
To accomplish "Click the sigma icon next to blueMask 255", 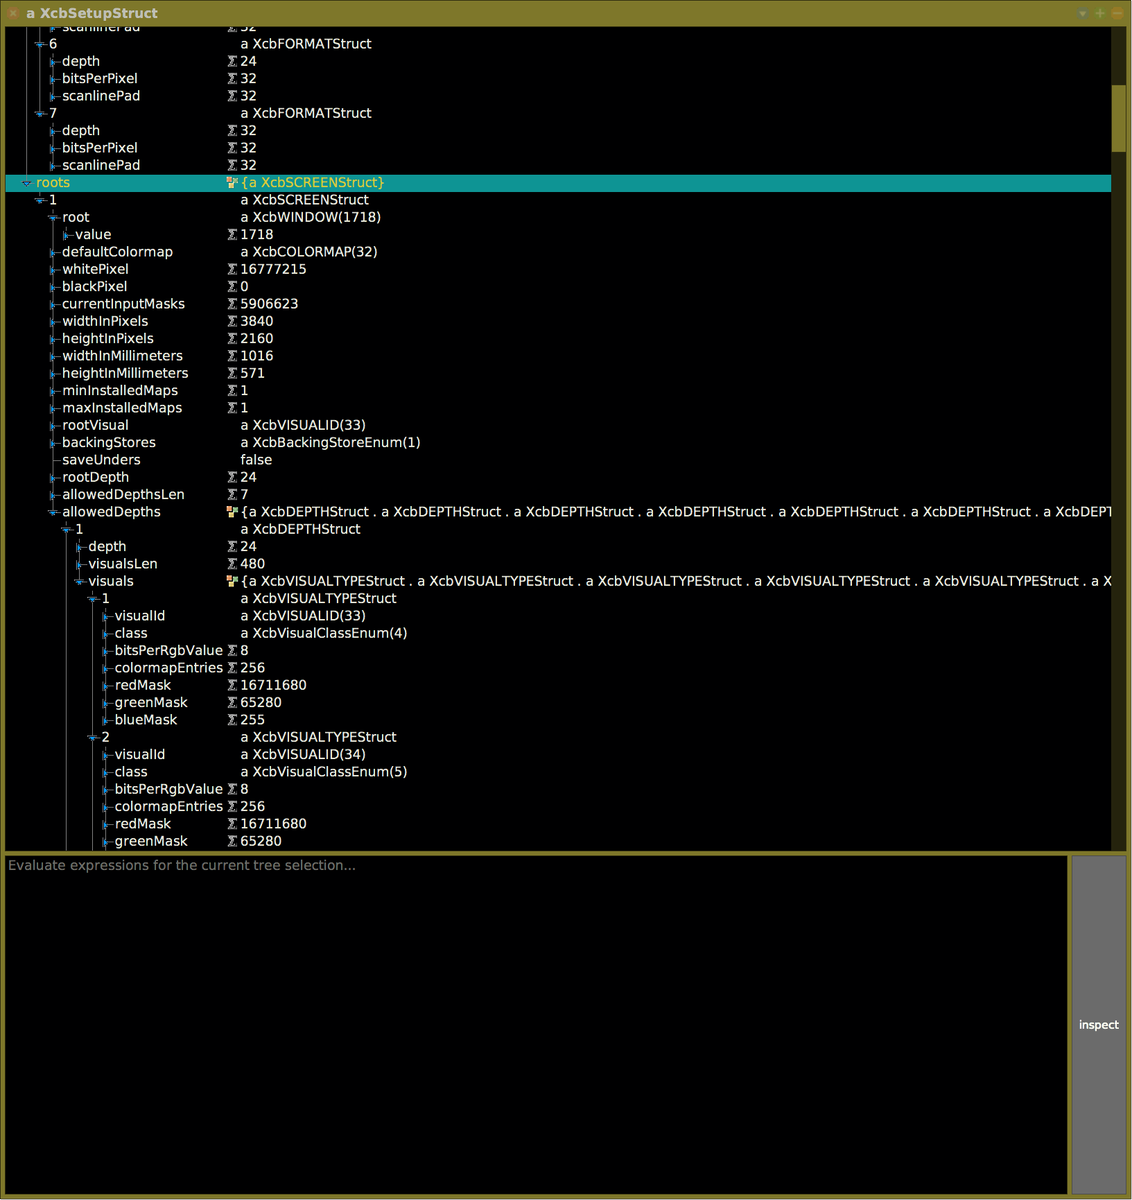I will click(232, 720).
